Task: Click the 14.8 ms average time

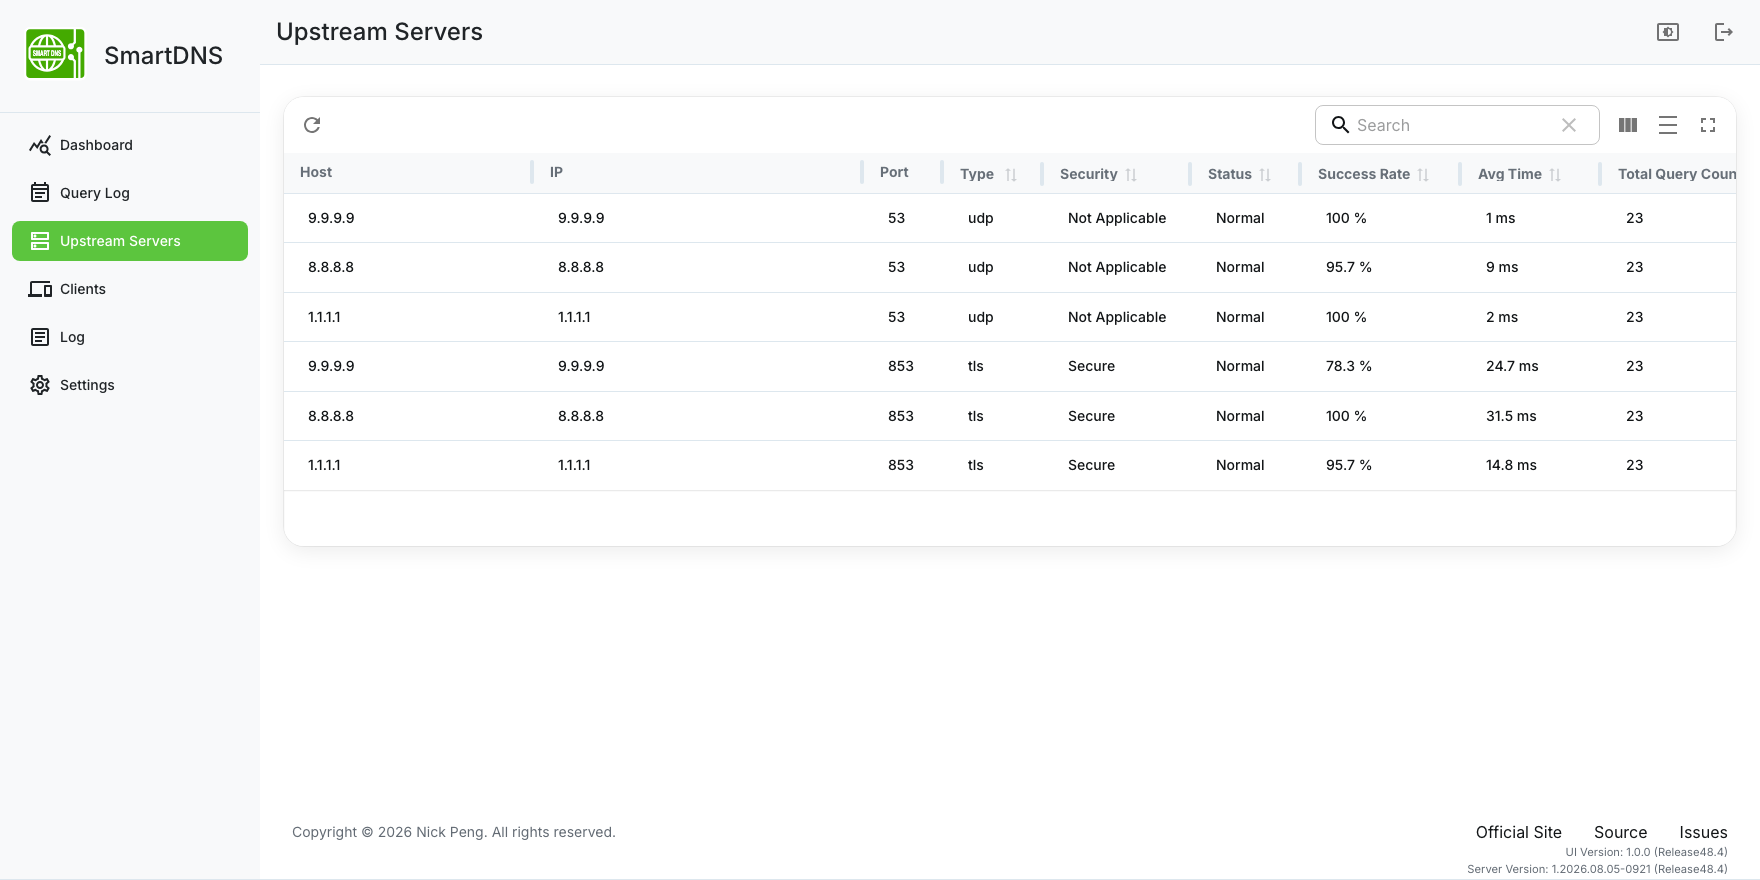Action: [1511, 465]
